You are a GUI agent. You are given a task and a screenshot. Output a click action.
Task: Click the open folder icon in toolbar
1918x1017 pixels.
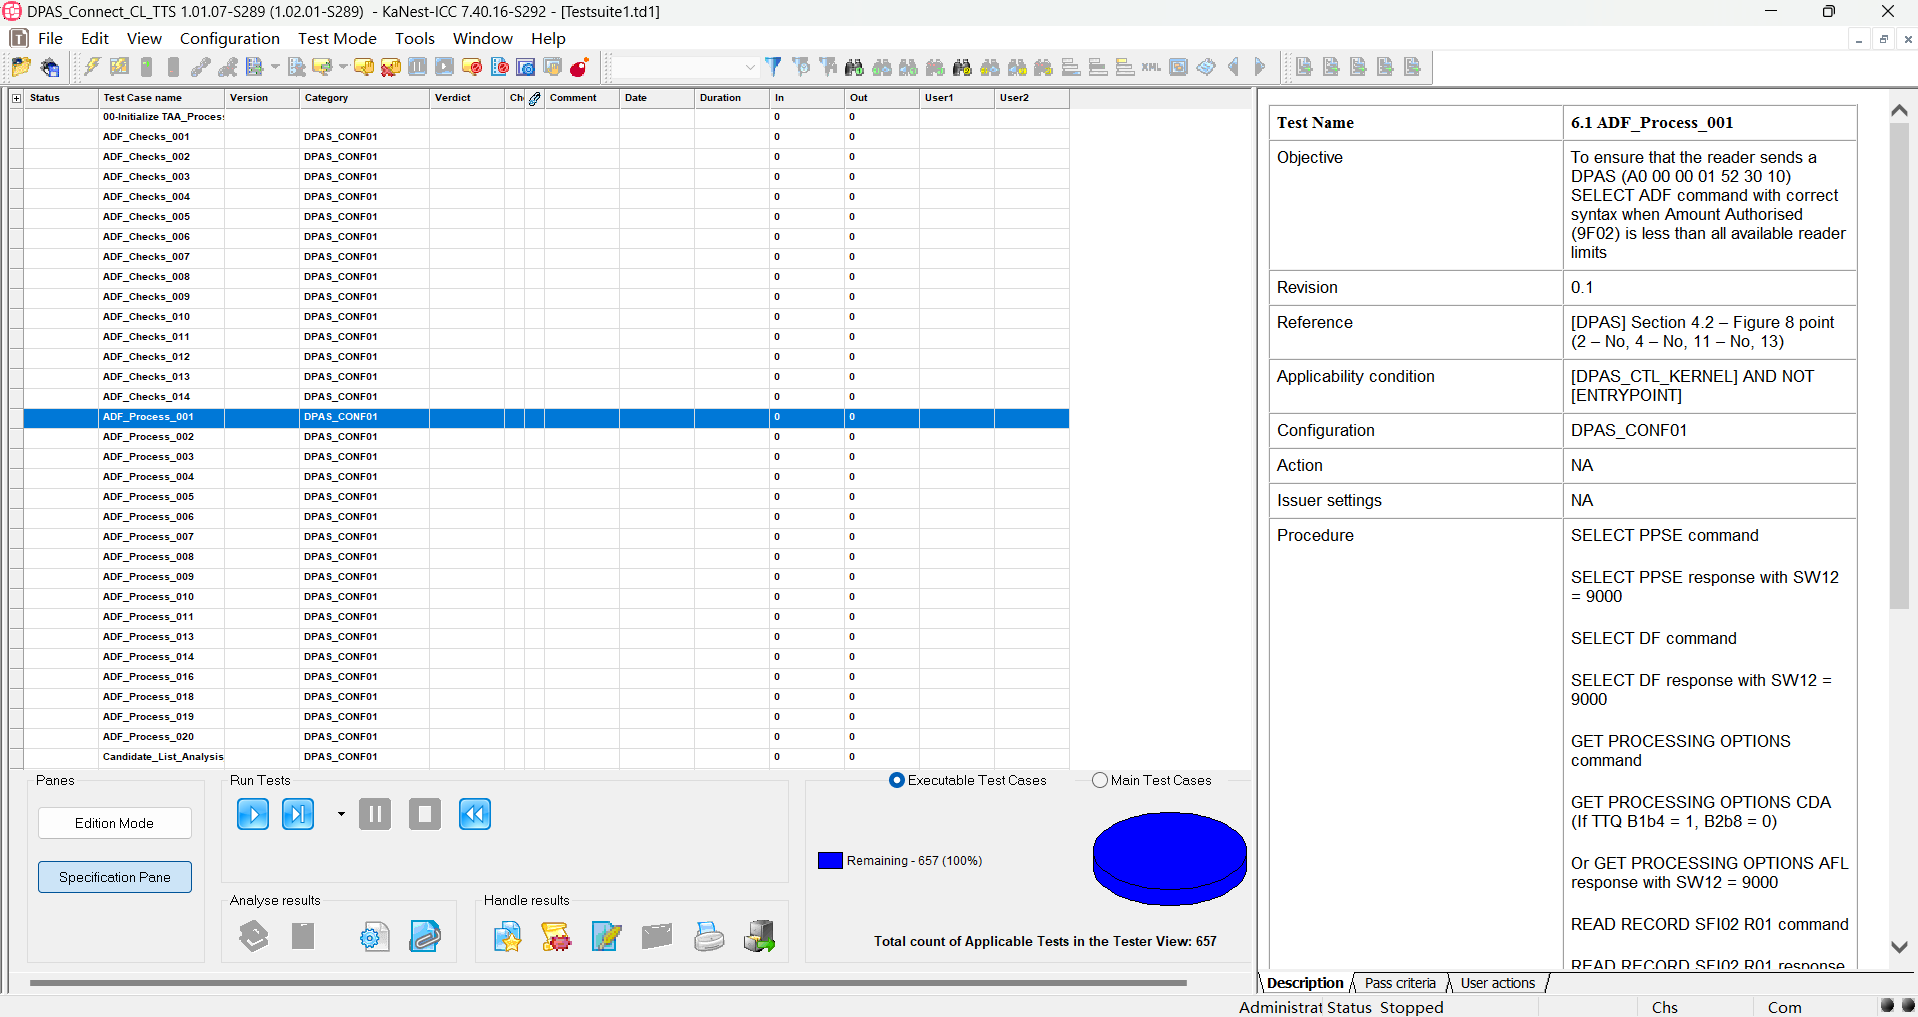click(21, 67)
